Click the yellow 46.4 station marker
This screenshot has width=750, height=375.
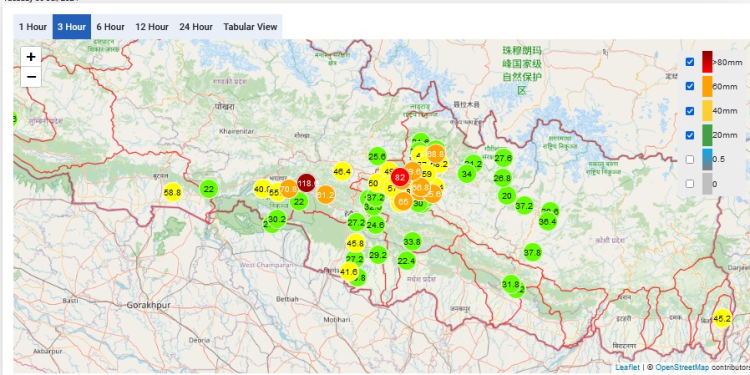[x=342, y=171]
